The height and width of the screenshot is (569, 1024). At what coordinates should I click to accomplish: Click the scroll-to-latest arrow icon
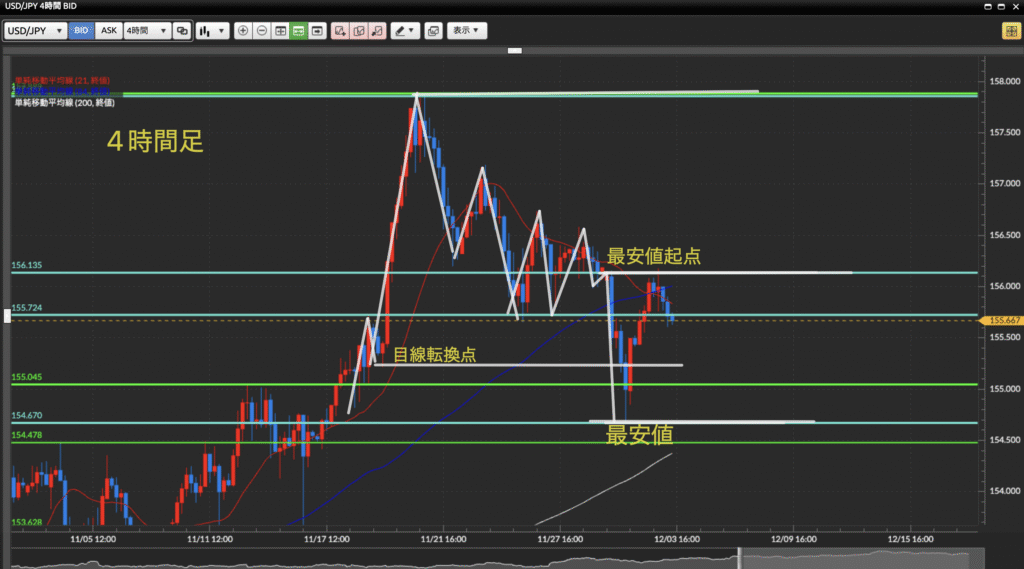point(317,31)
